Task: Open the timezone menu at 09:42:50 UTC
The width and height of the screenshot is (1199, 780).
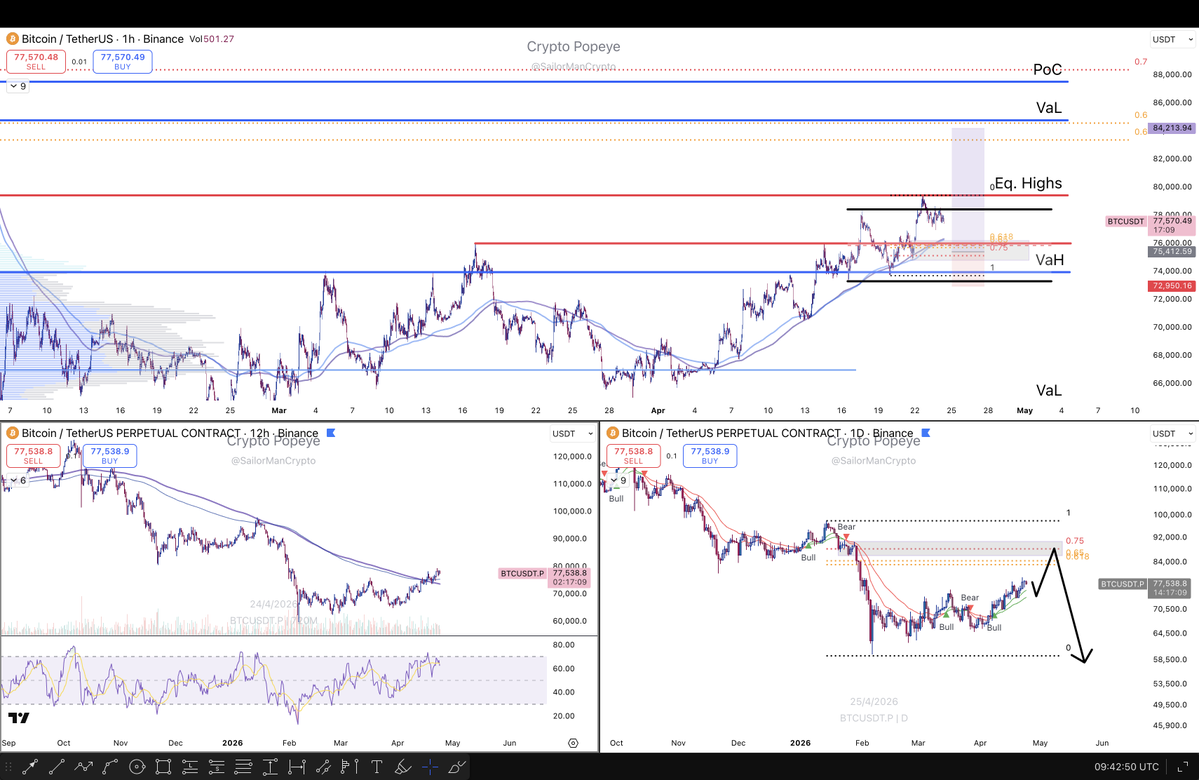Action: (1126, 766)
